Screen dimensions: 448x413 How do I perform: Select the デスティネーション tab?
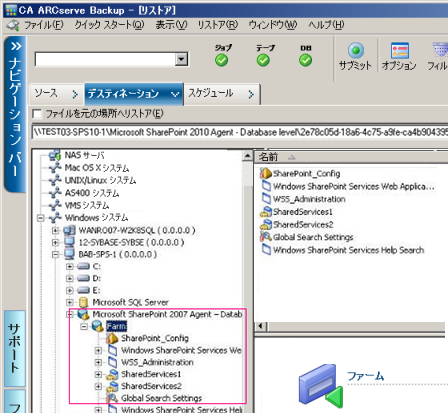[x=134, y=94]
